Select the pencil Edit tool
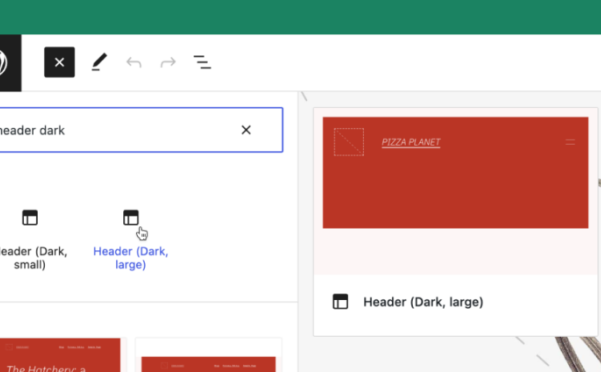 99,62
